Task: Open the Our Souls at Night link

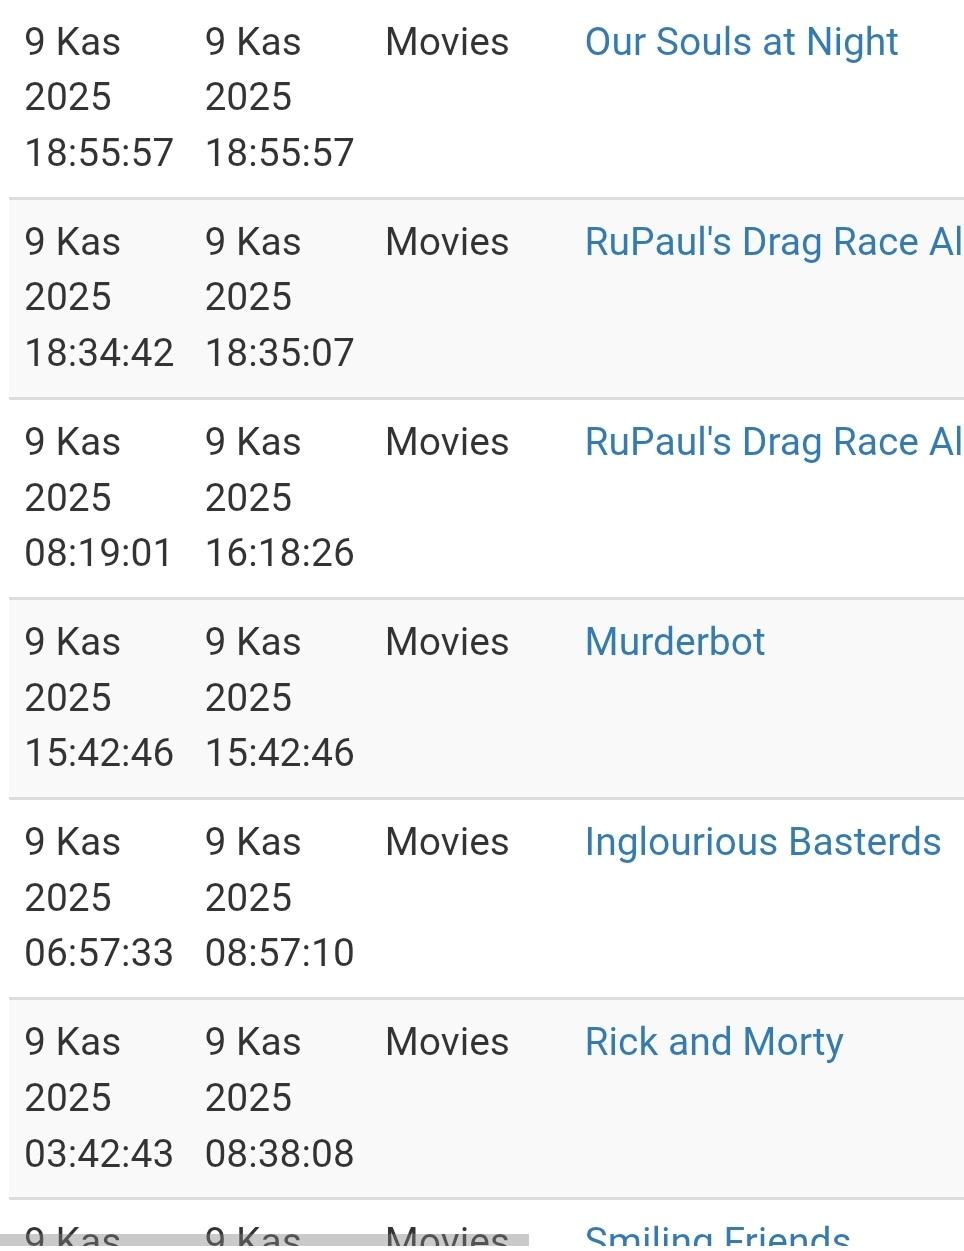Action: 741,42
